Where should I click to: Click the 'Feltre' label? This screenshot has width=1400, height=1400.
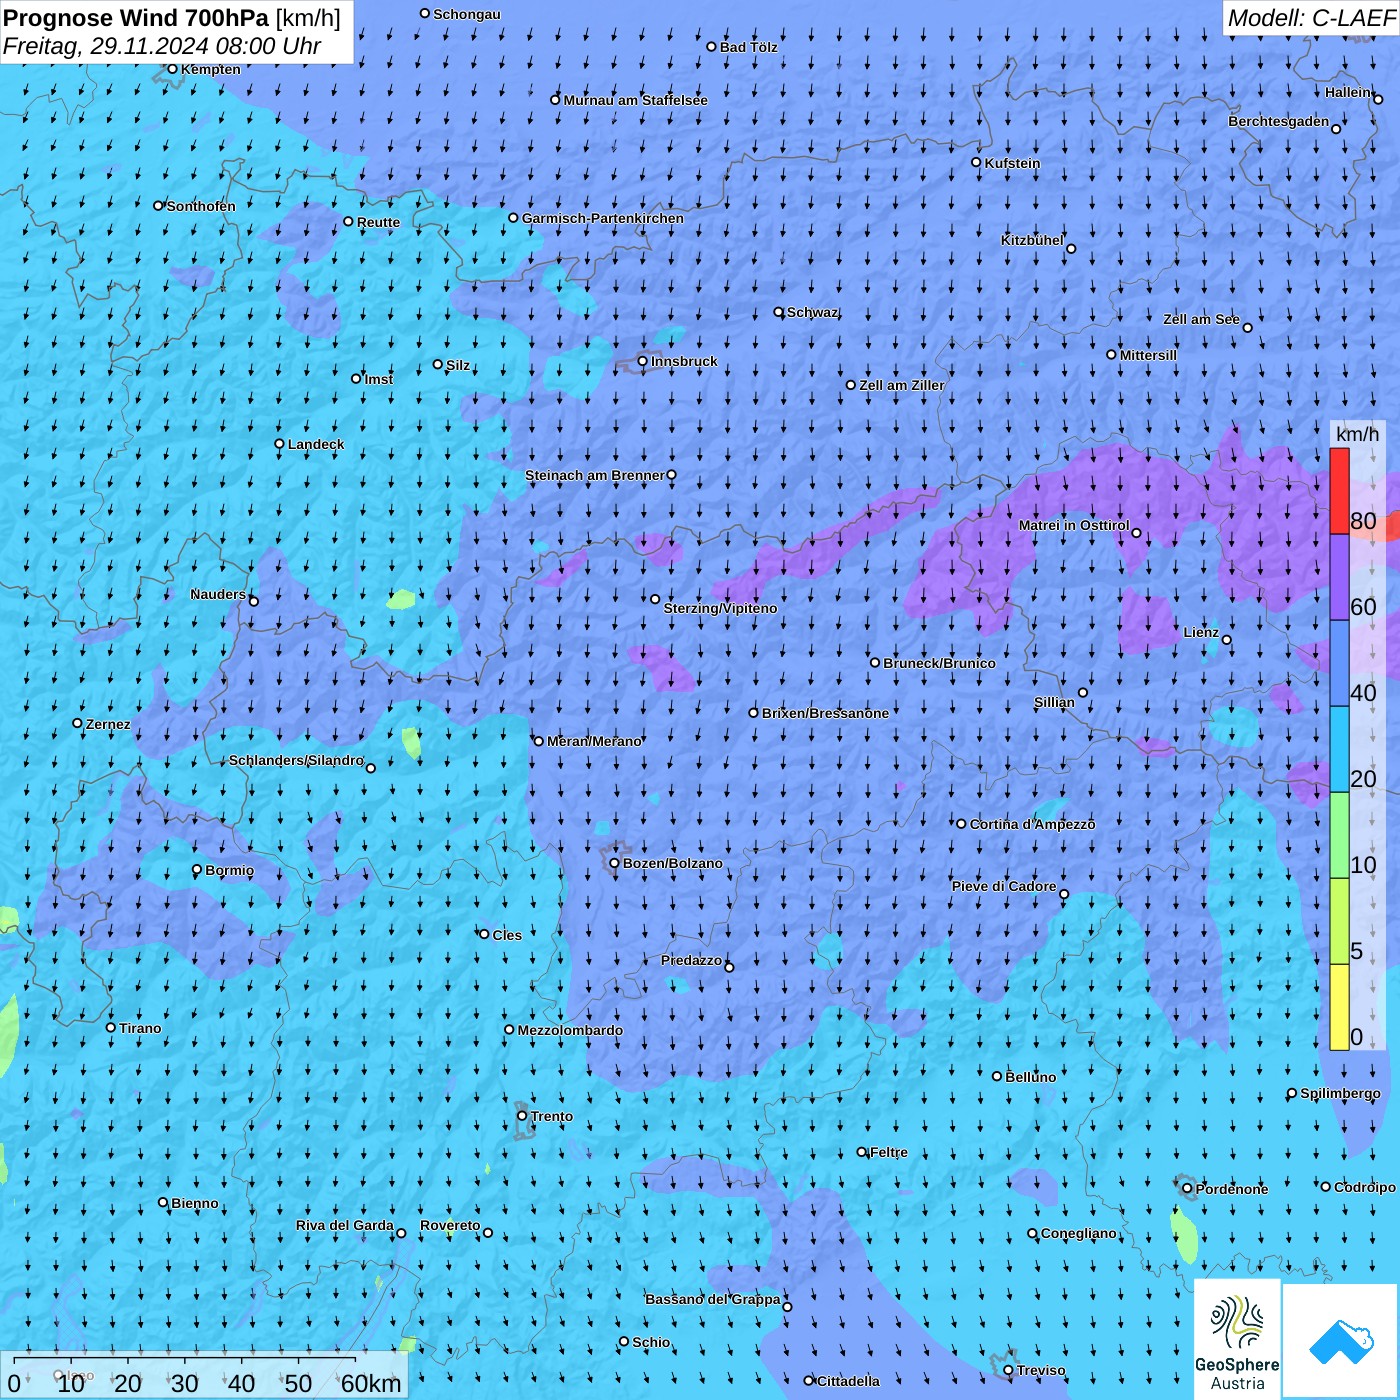[x=889, y=1152]
